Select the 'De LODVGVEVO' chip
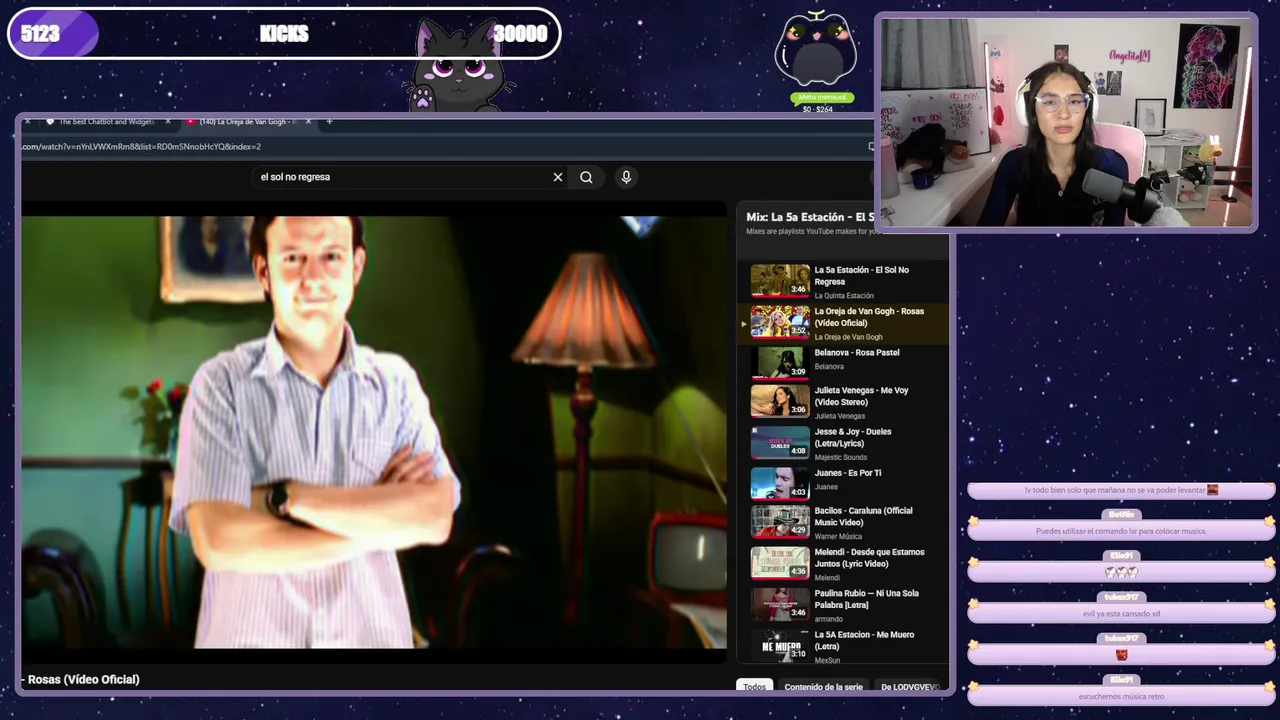The height and width of the screenshot is (720, 1280). [x=909, y=687]
